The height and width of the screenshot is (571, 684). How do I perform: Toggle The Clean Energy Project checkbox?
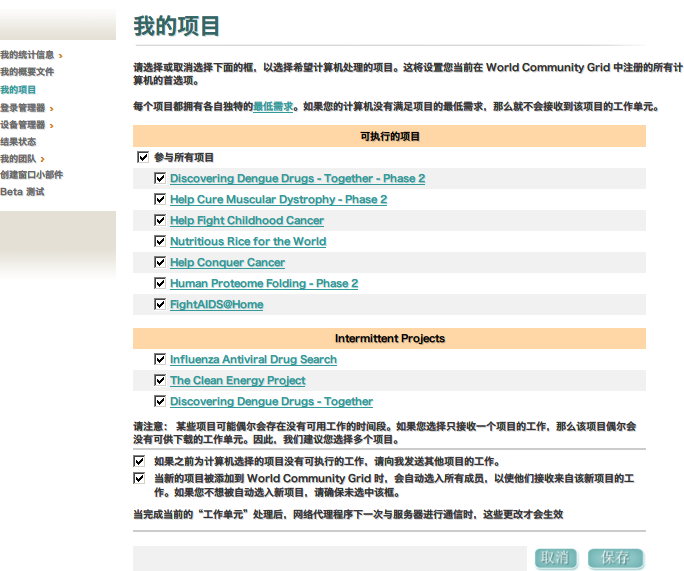tap(160, 380)
